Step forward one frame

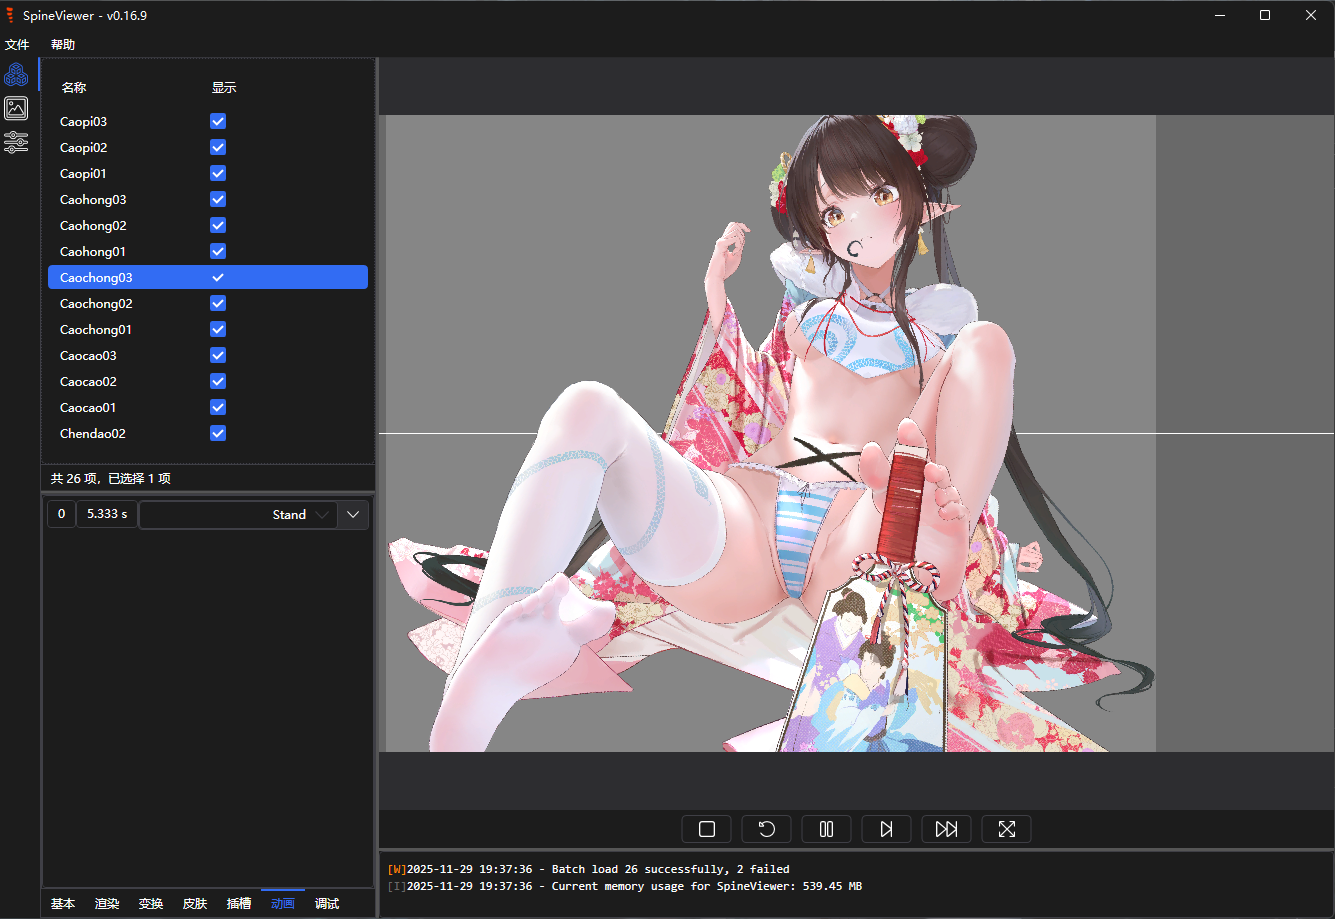pyautogui.click(x=887, y=829)
